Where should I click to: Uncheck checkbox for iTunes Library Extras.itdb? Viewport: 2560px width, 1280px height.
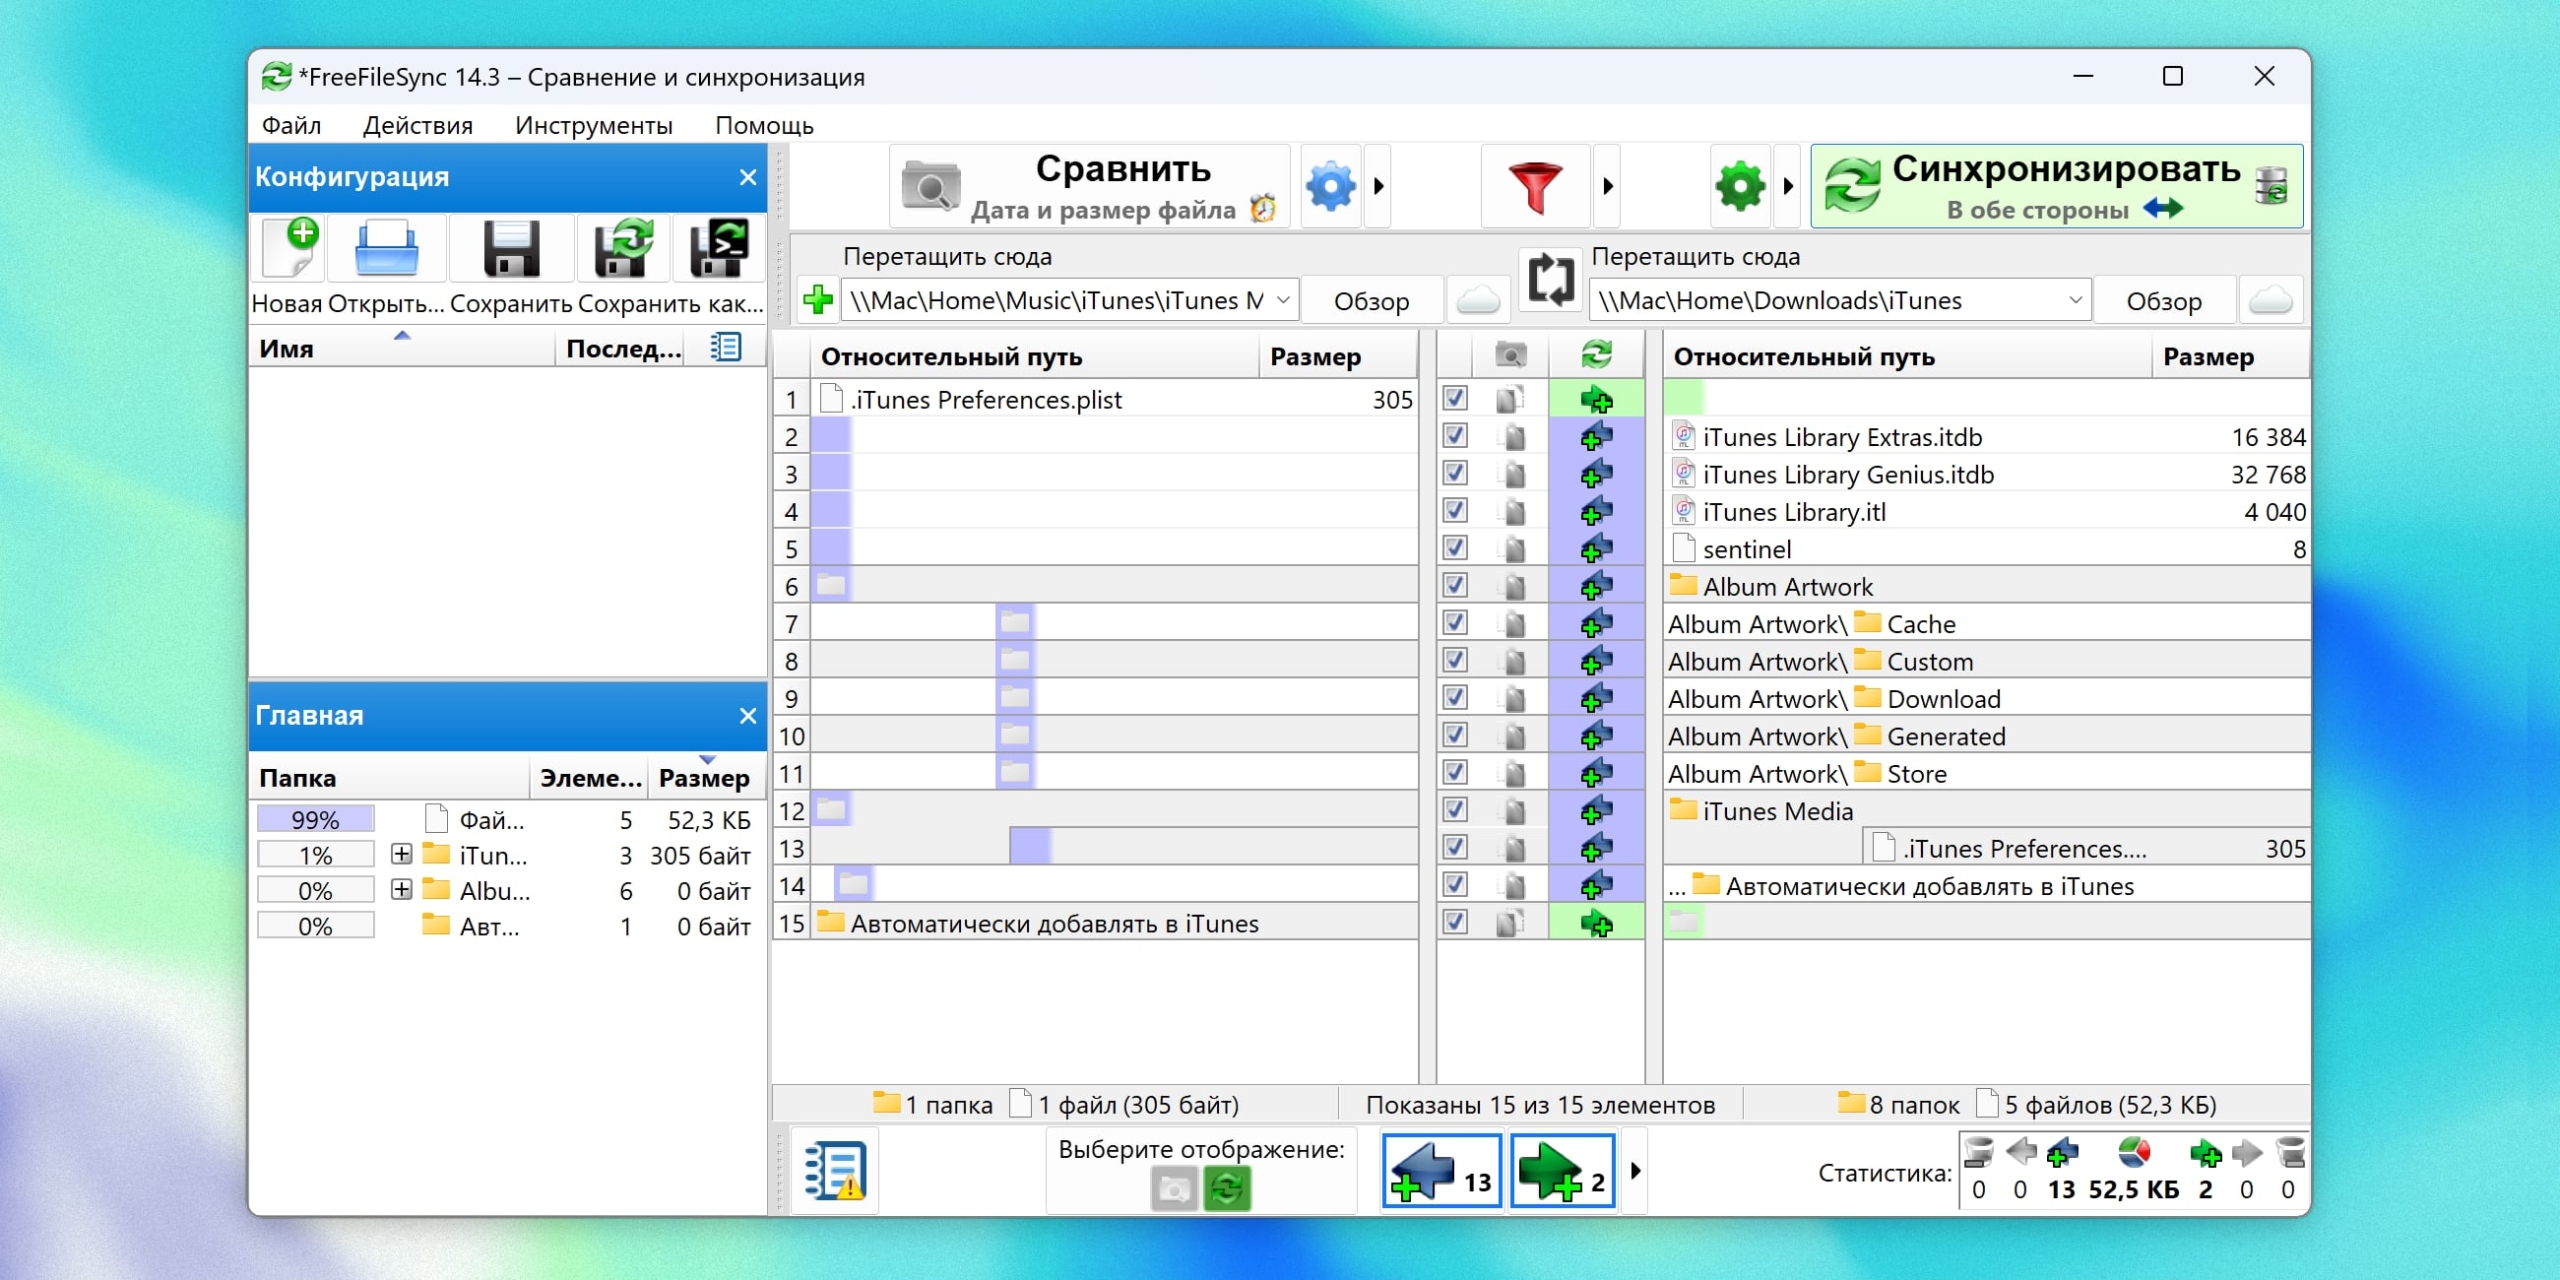(1456, 436)
